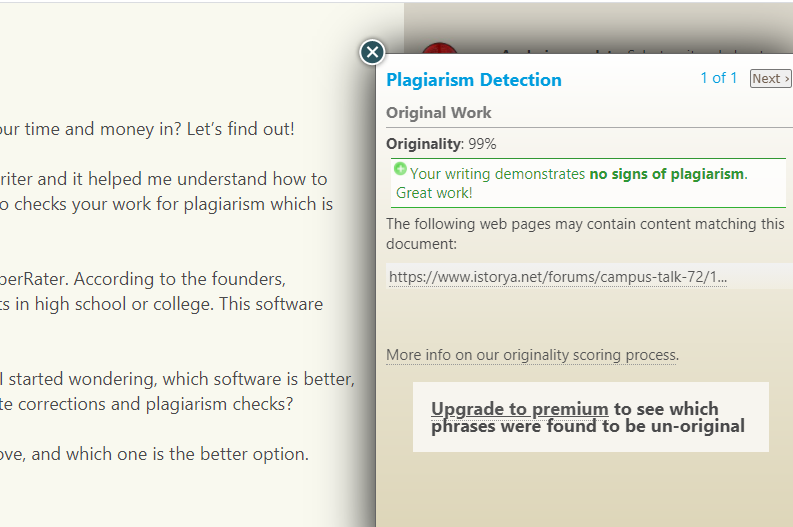The image size is (793, 527).
Task: Click the Great work! message text
Action: [434, 193]
